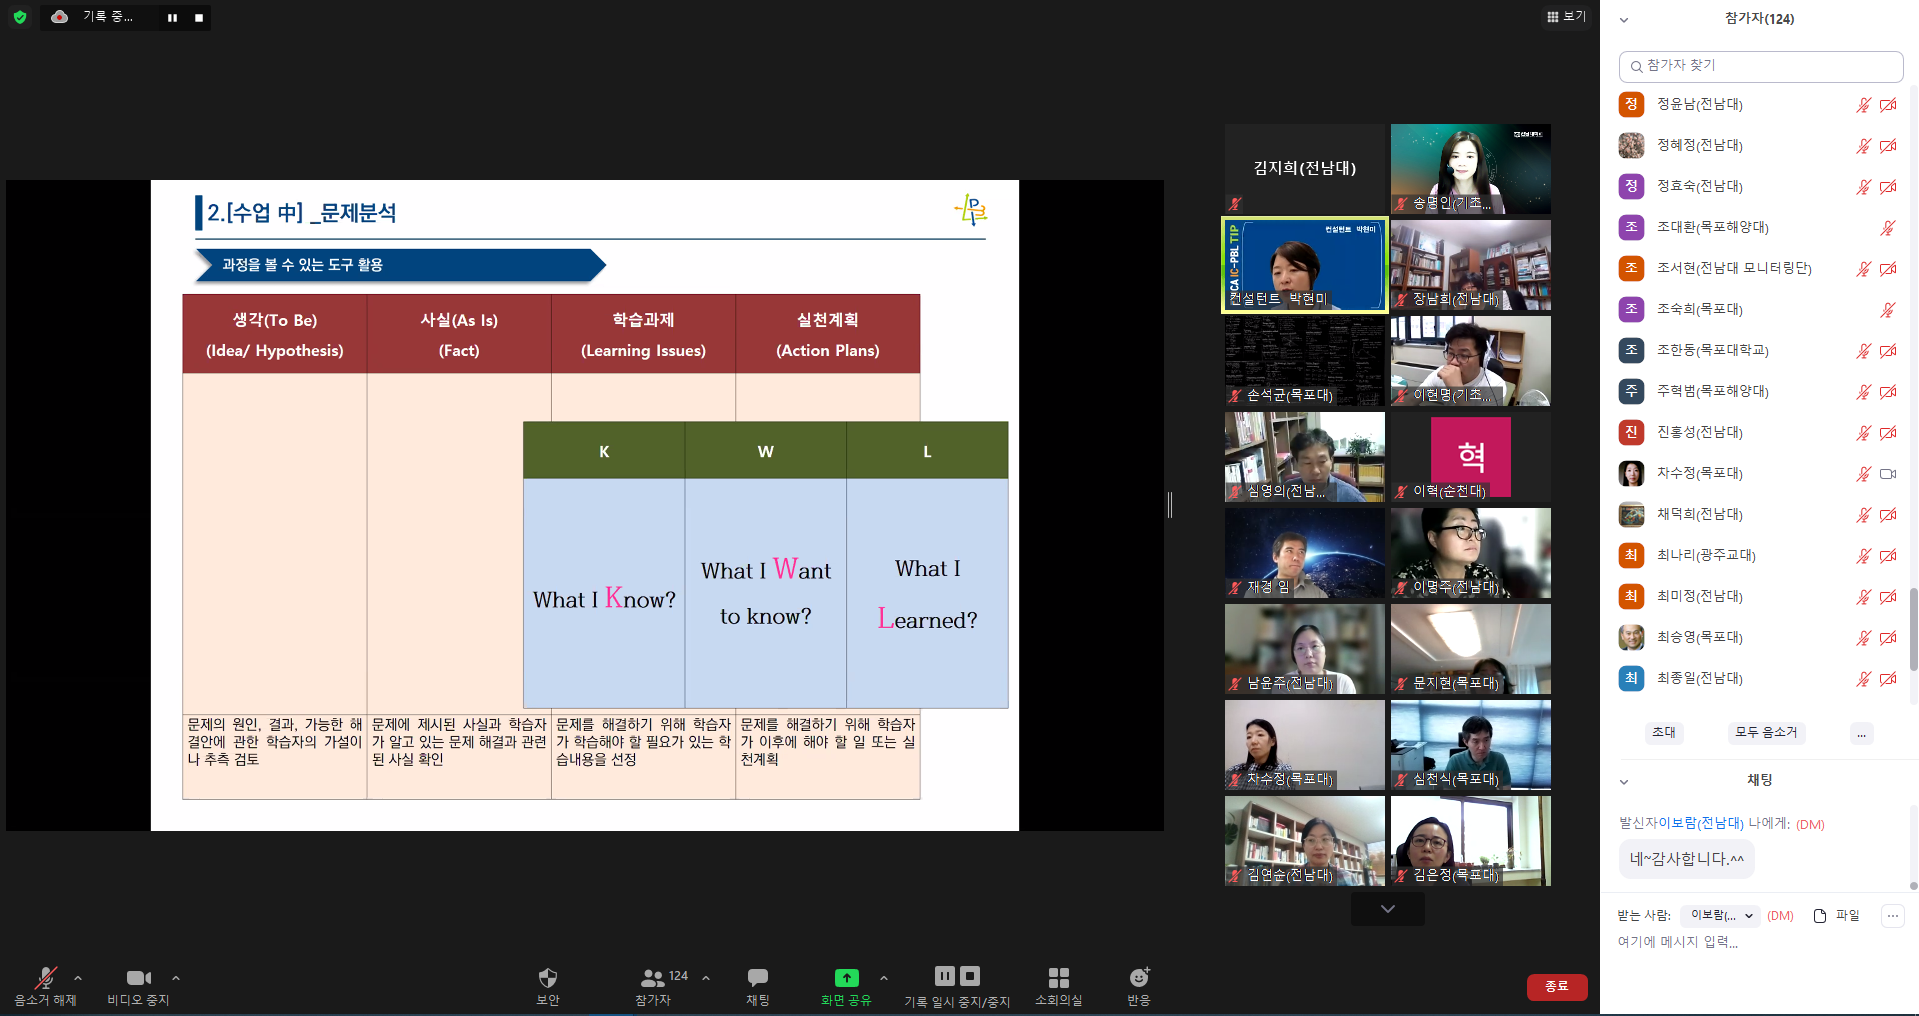Click the green encryption shield icon

pos(19,17)
